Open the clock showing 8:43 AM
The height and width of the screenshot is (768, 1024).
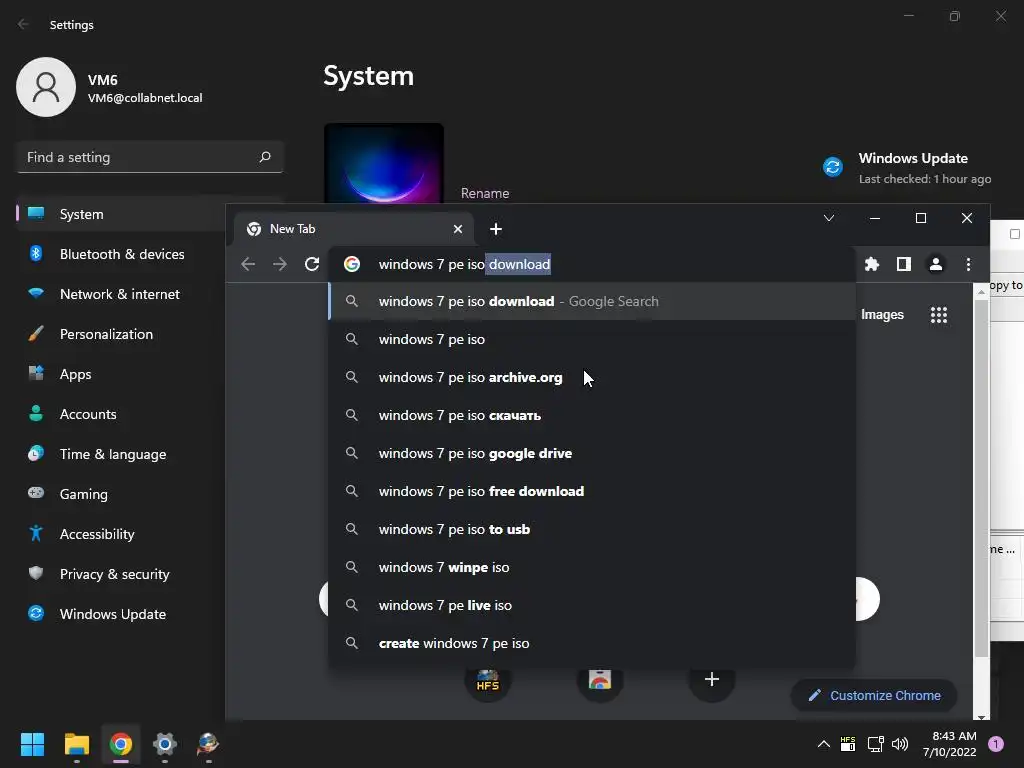[949, 744]
